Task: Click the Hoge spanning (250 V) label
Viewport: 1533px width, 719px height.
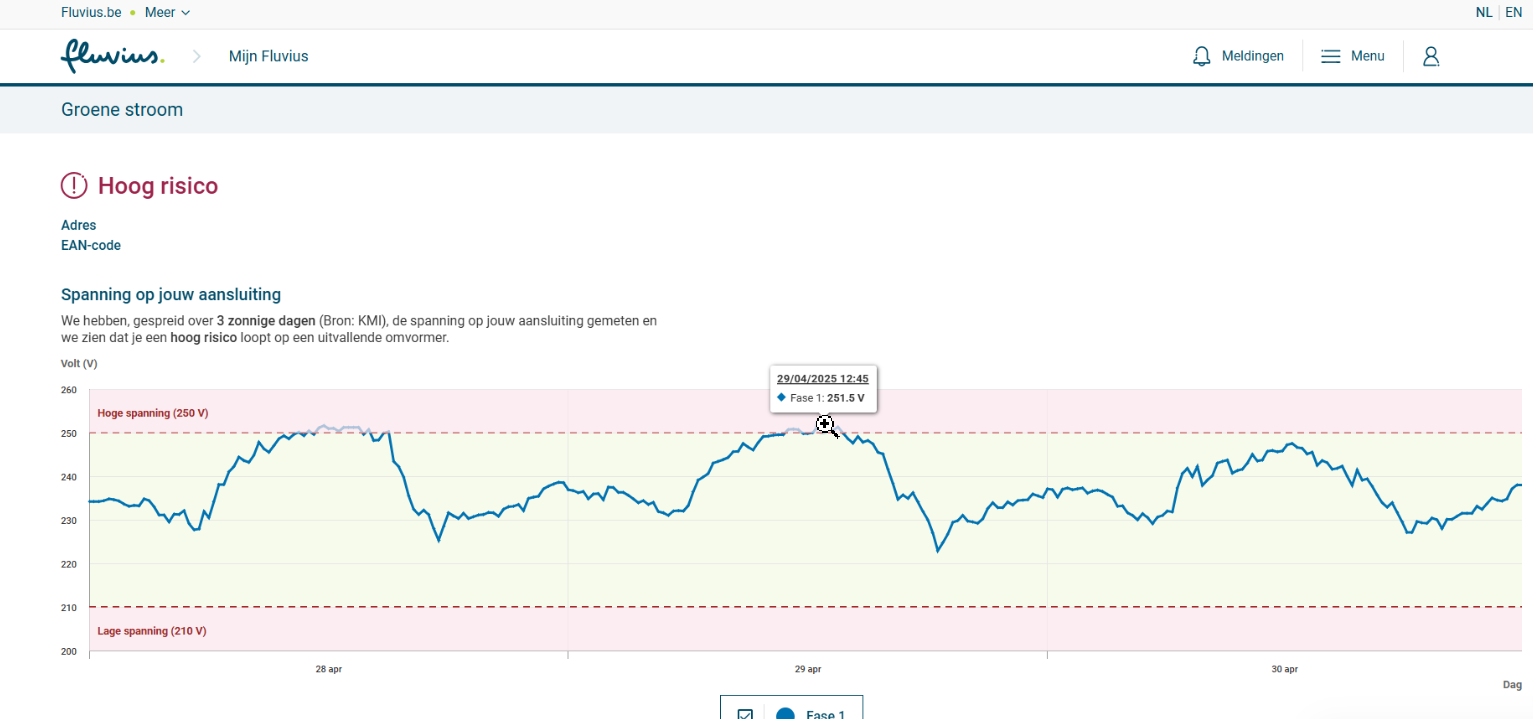Action: (x=152, y=413)
